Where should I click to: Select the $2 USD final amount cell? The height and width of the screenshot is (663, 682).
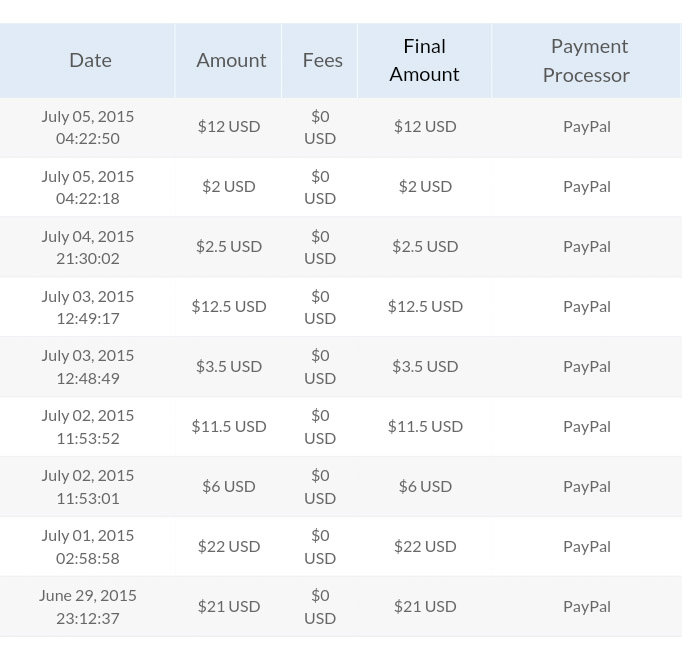point(425,186)
